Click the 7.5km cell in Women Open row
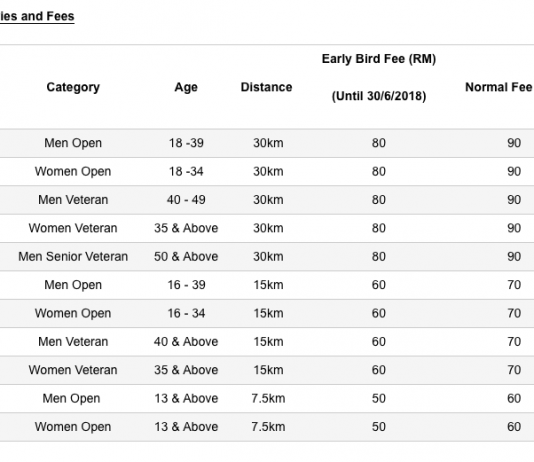The height and width of the screenshot is (462, 534). tap(268, 427)
